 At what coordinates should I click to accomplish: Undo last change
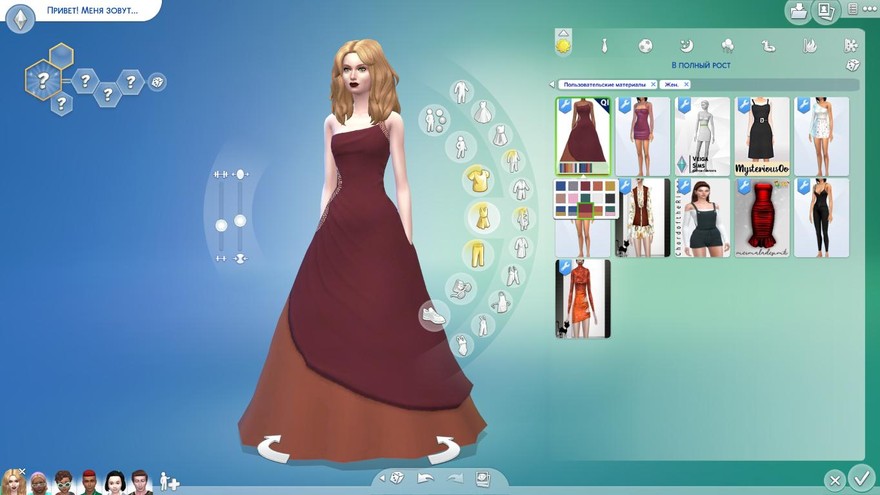[426, 479]
